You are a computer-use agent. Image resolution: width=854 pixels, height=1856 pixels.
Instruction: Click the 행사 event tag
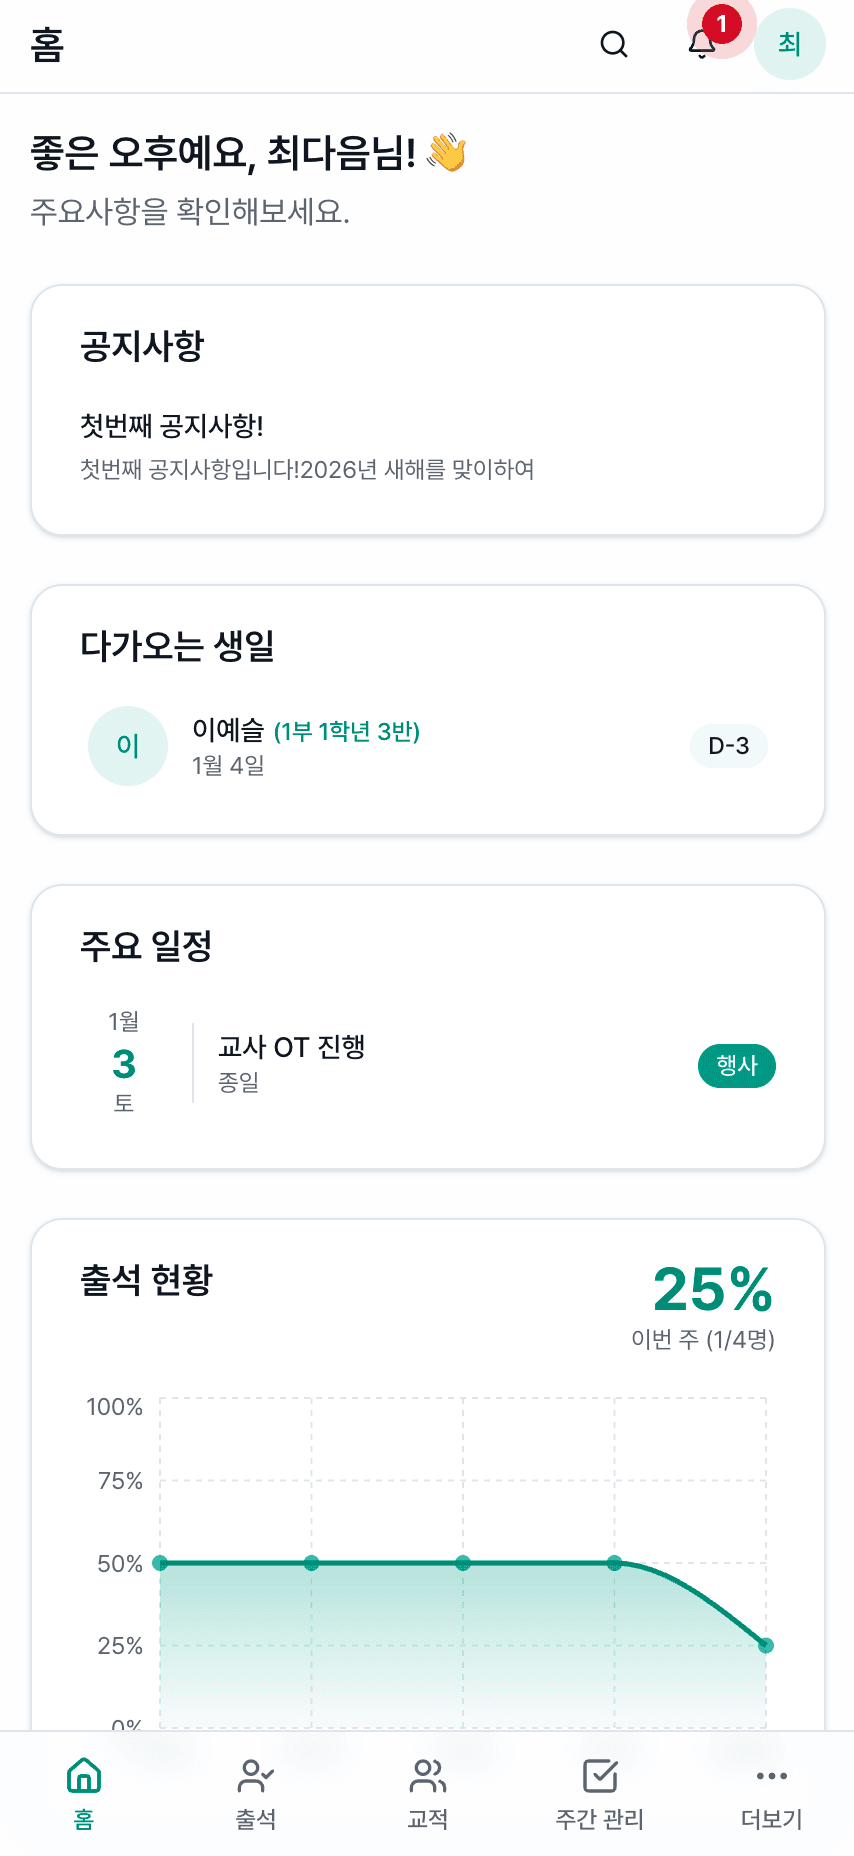(x=736, y=1065)
